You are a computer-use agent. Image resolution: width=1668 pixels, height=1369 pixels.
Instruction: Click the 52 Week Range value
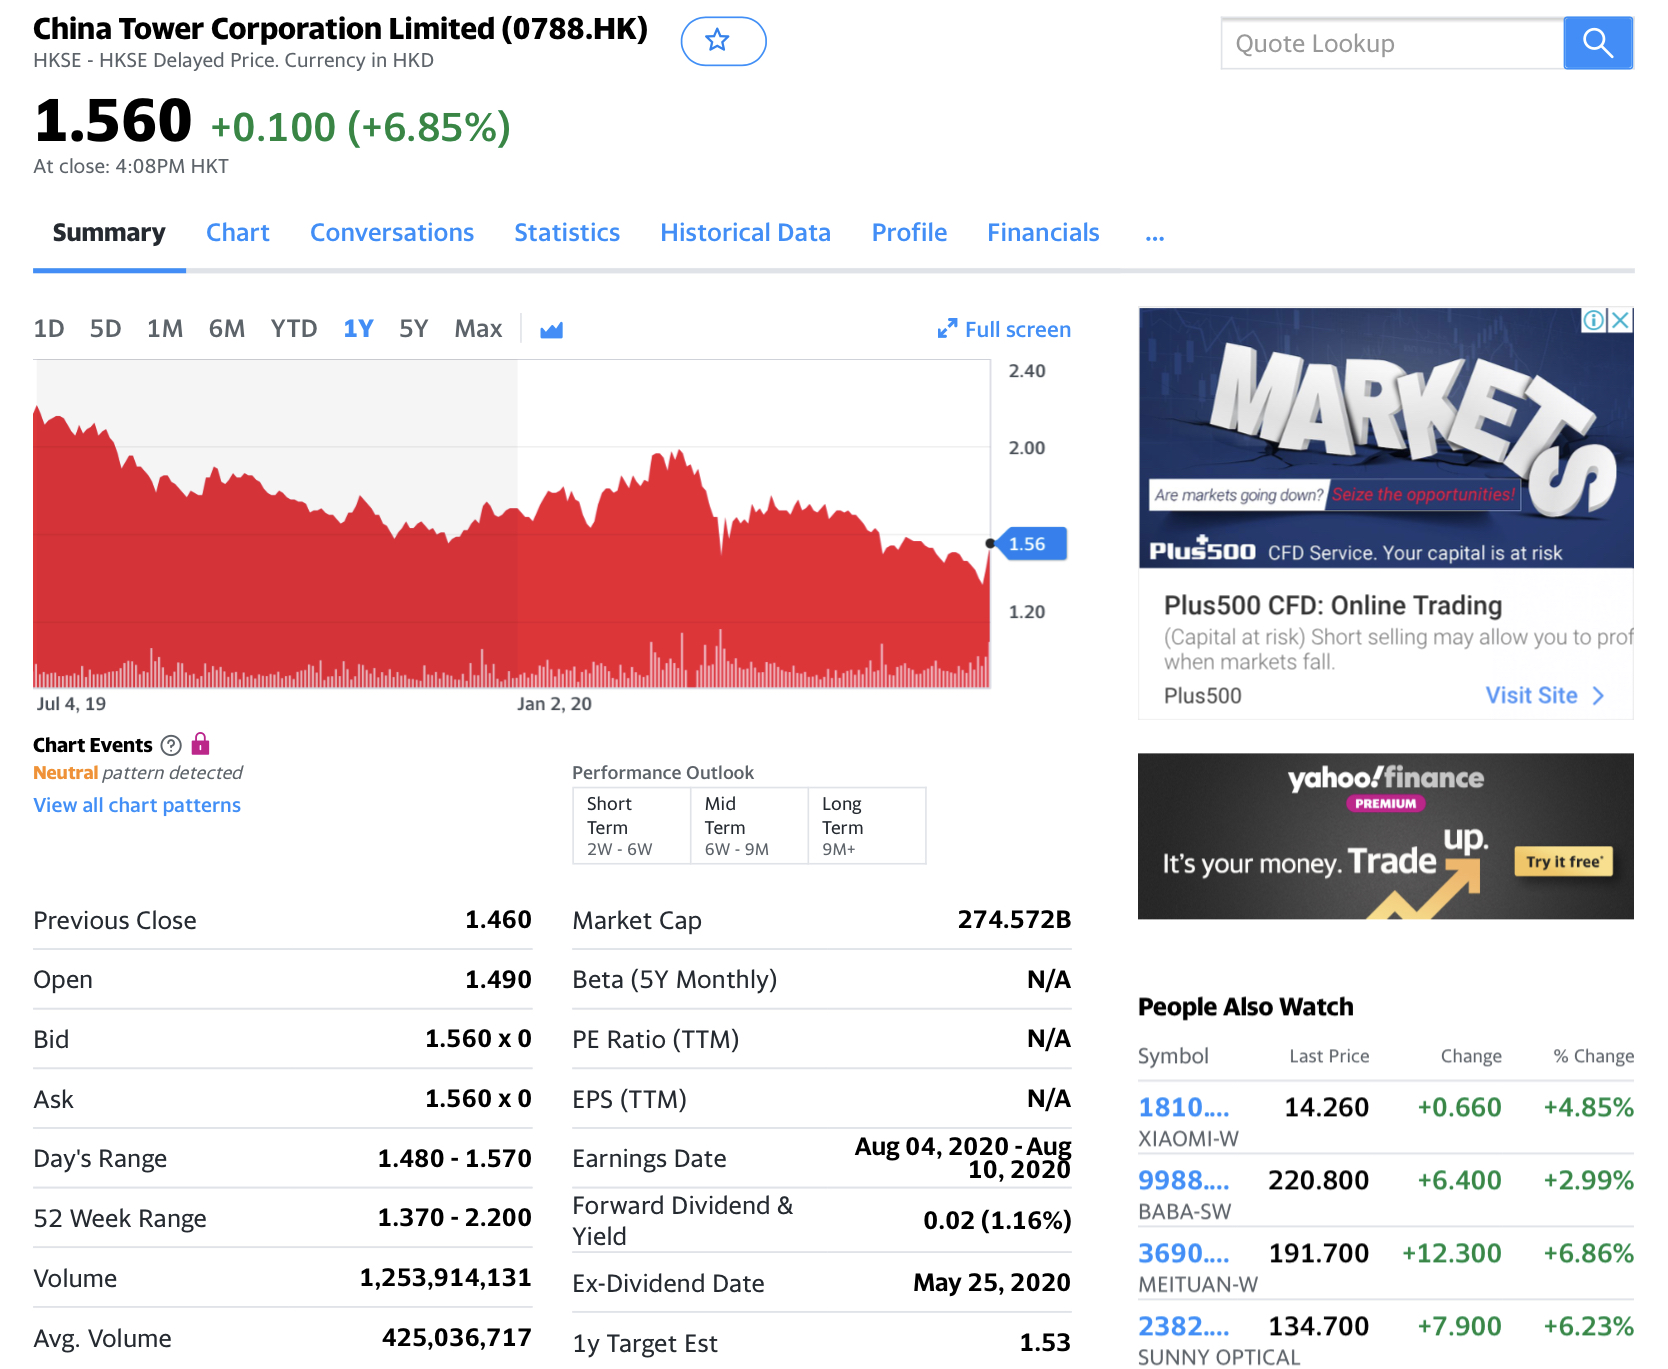click(454, 1218)
